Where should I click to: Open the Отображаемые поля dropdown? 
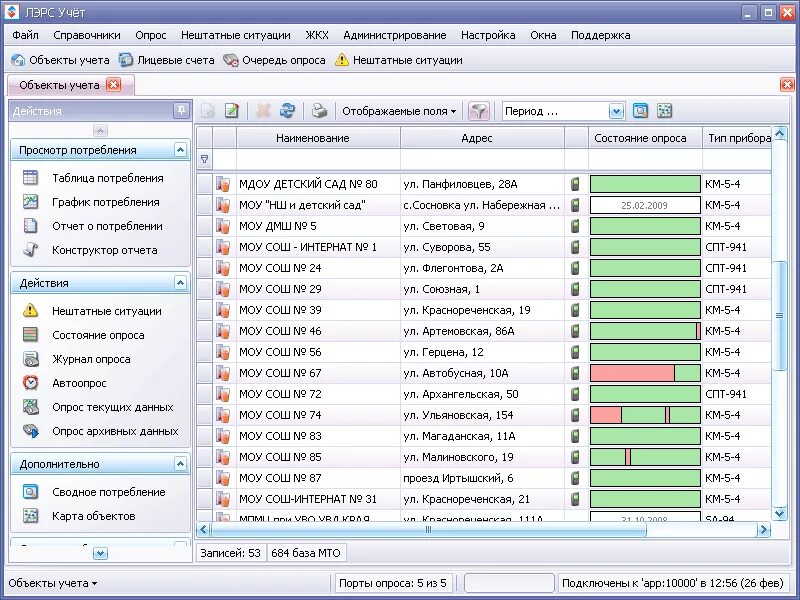399,111
